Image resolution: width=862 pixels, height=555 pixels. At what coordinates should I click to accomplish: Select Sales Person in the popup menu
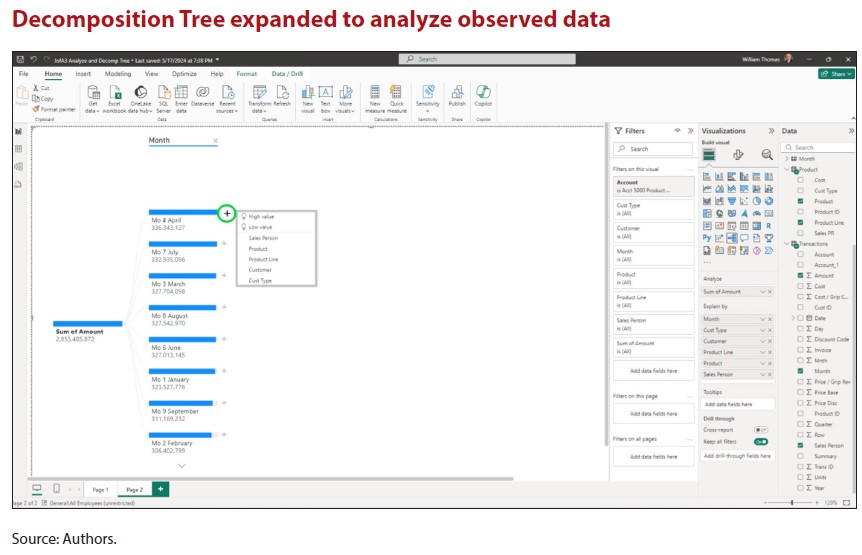coord(264,238)
